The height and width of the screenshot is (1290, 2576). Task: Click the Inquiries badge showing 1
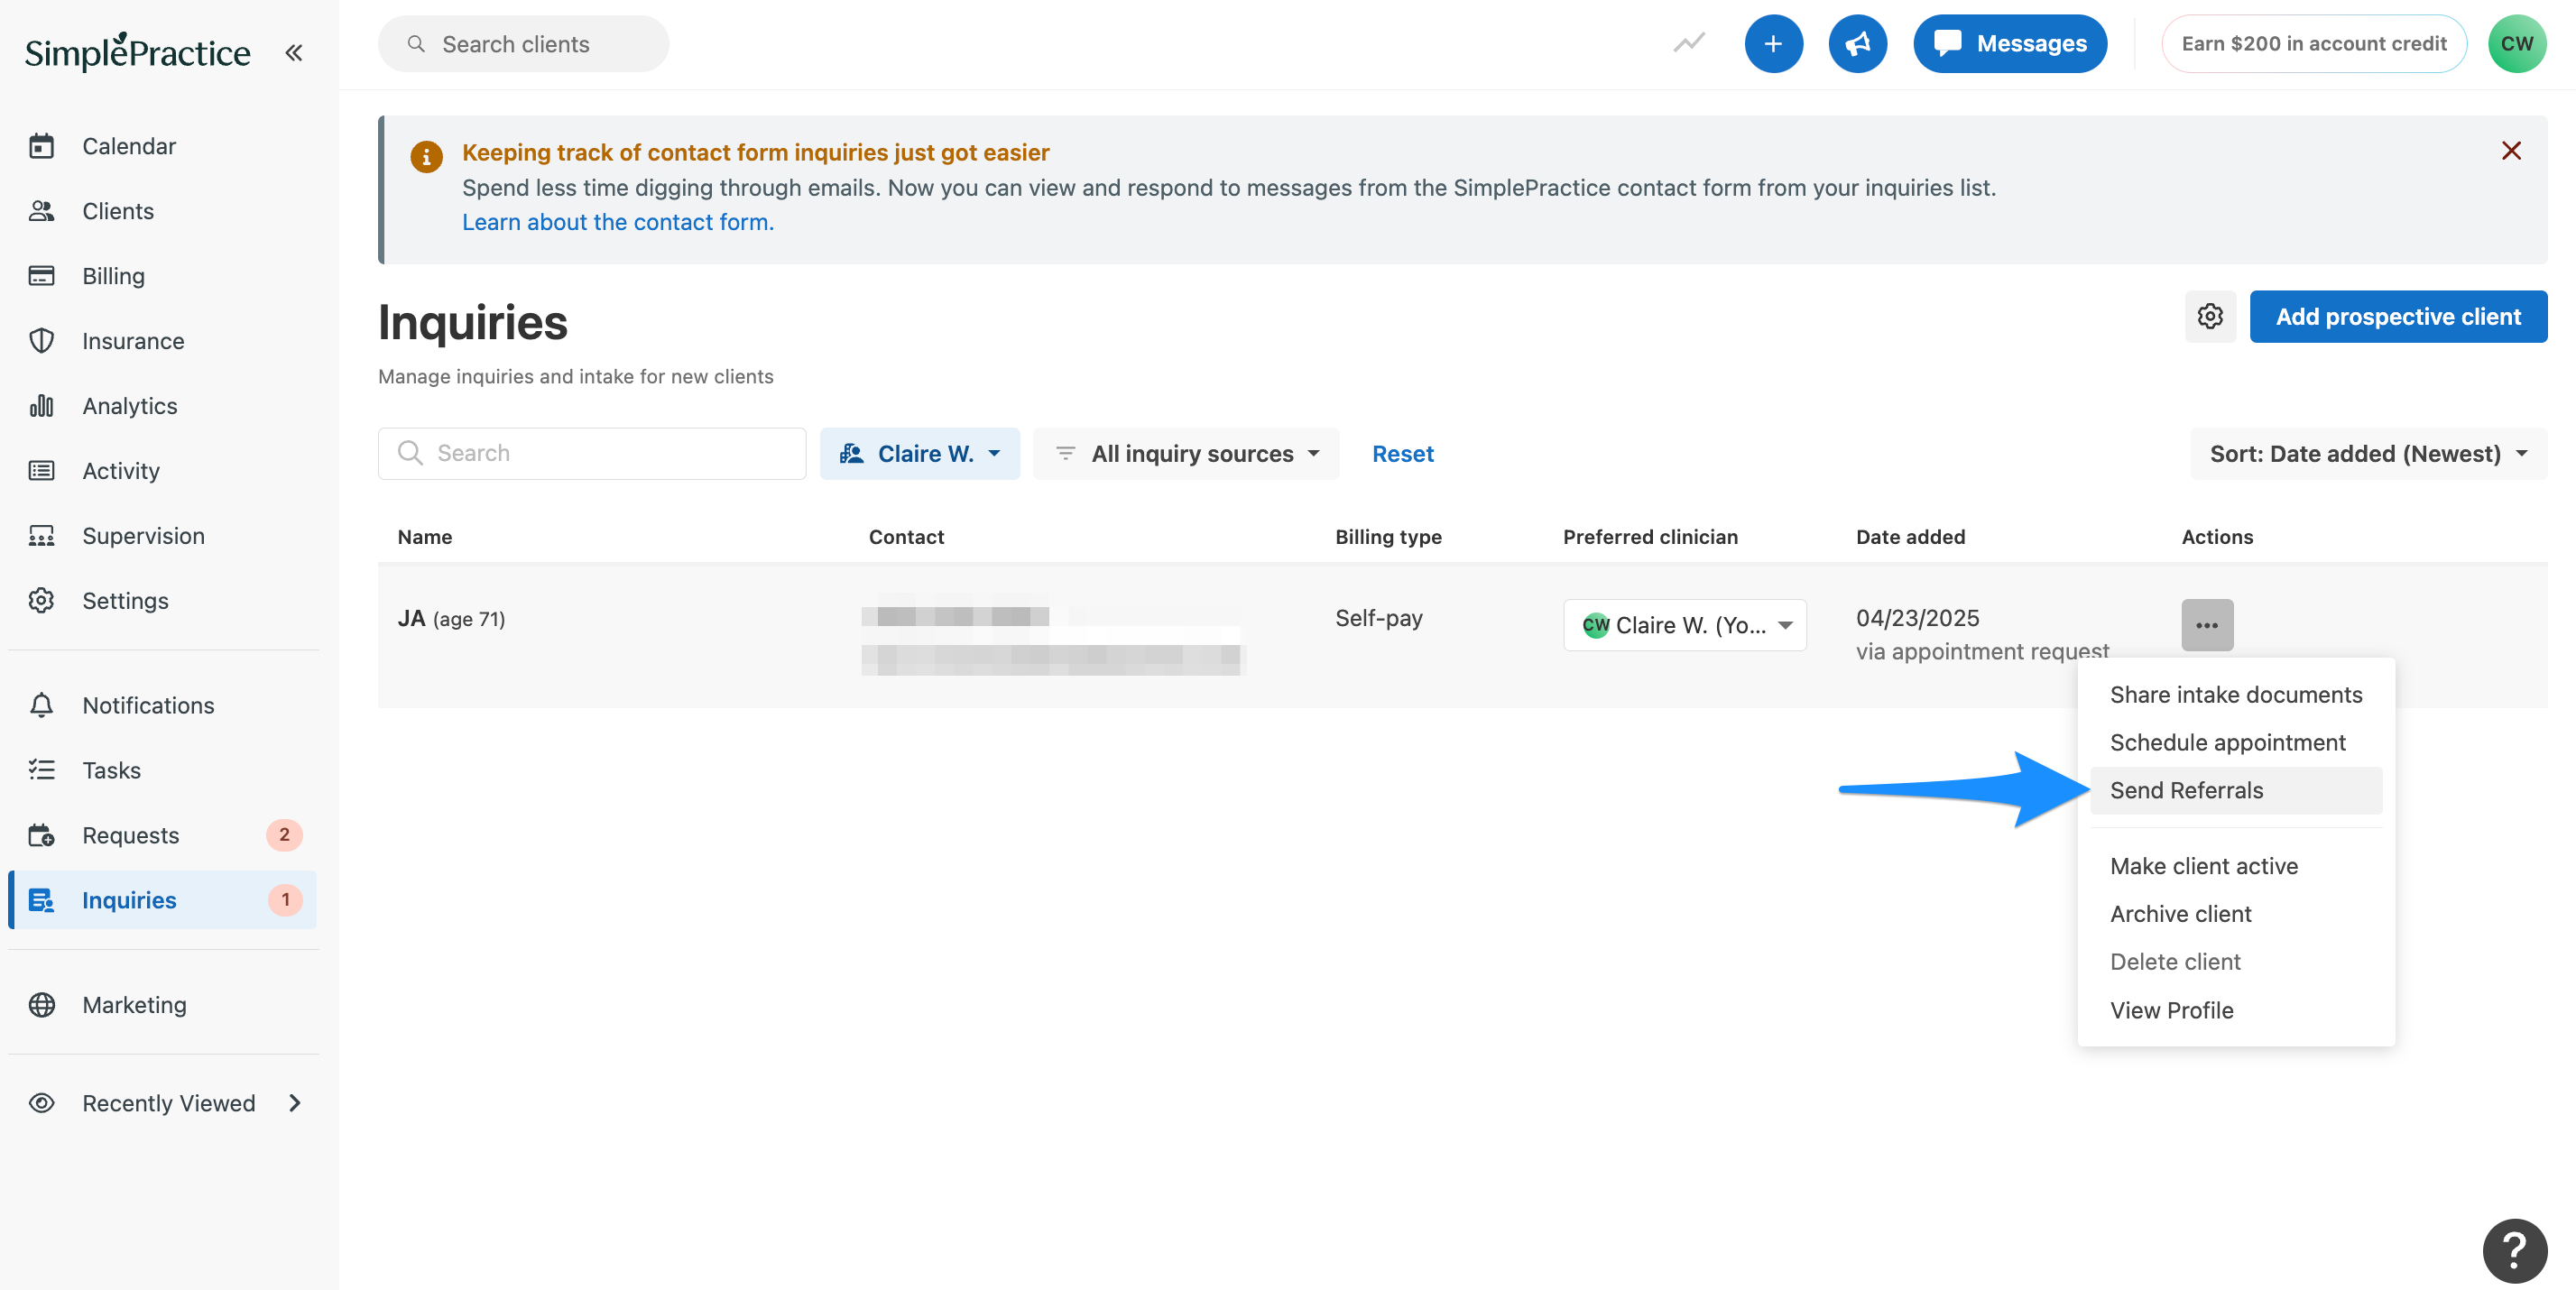(x=285, y=900)
